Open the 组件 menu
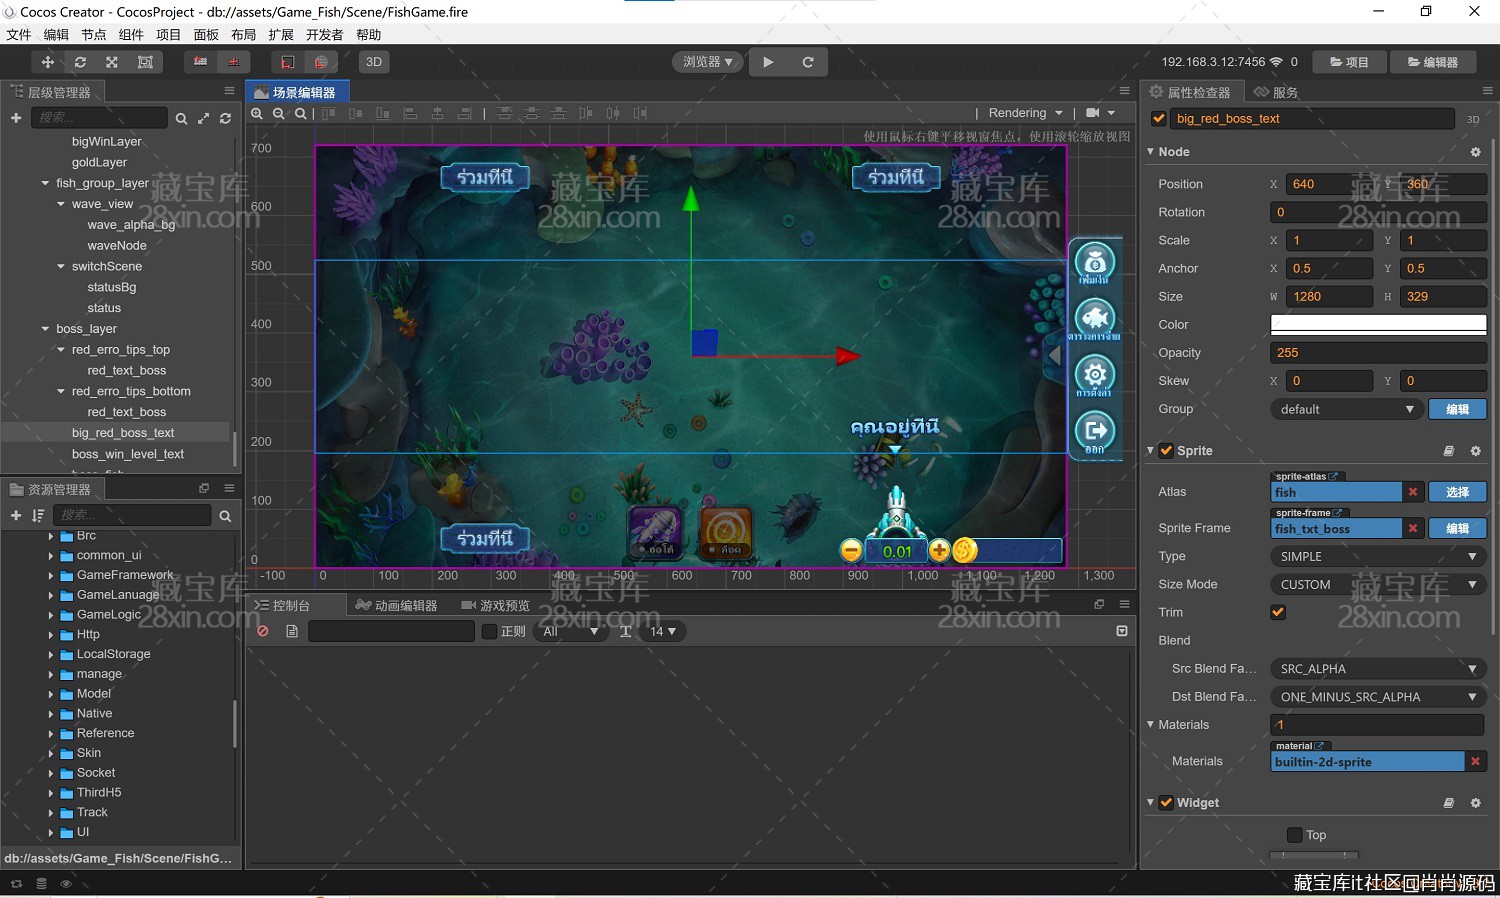The image size is (1500, 898). 131,35
